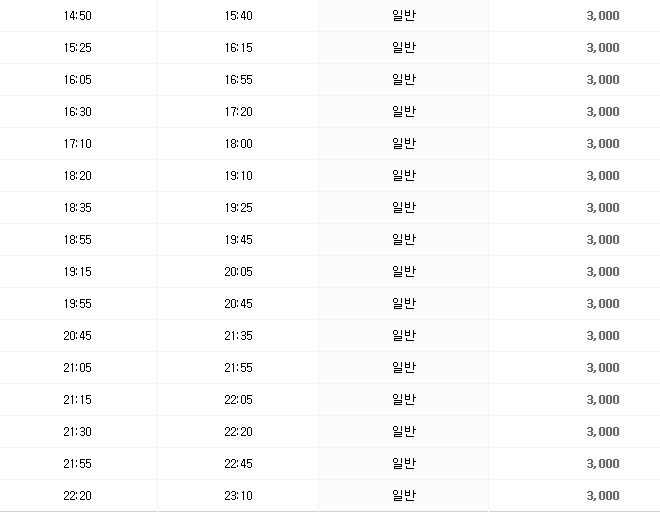This screenshot has height=513, width=660.
Task: Select the 18:20 departure time
Action: pyautogui.click(x=77, y=176)
